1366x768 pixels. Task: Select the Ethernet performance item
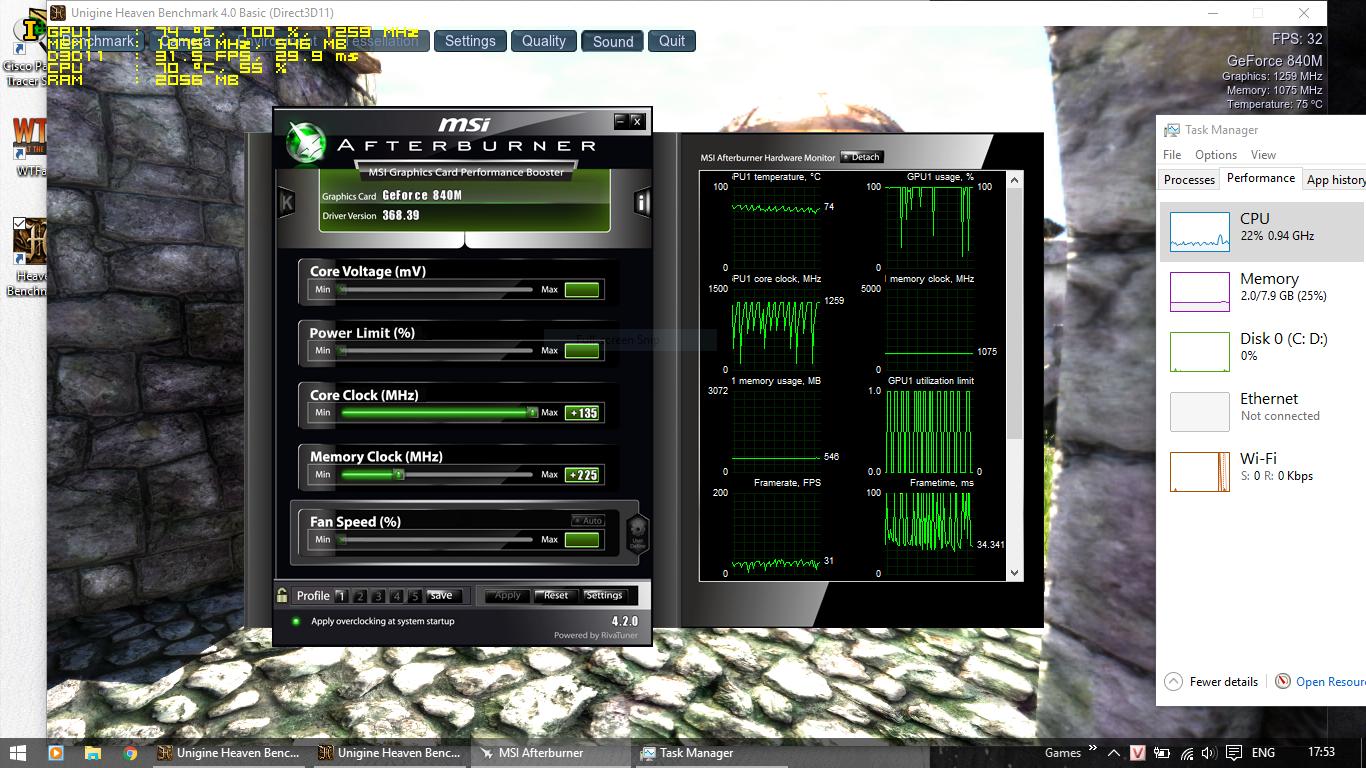tap(1262, 411)
